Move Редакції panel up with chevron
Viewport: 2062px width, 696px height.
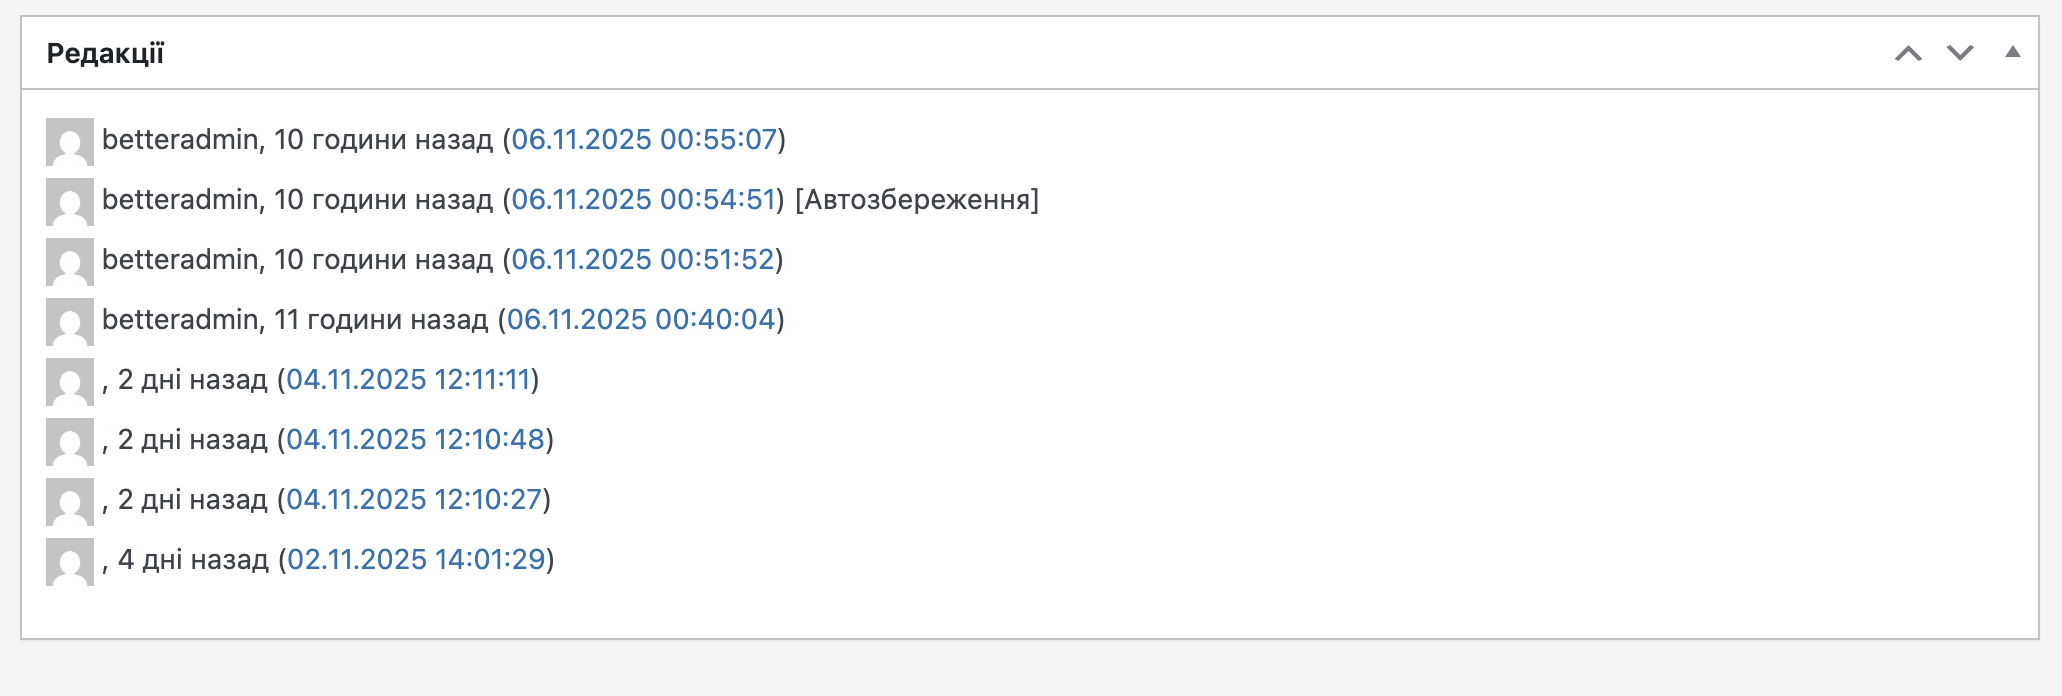[x=1908, y=53]
